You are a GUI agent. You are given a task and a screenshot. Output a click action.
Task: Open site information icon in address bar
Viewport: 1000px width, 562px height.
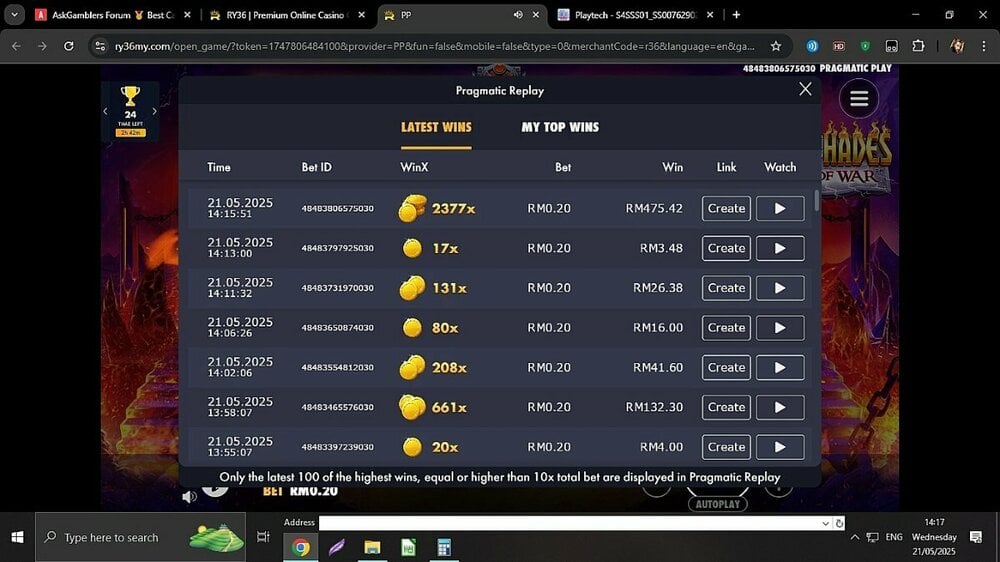point(99,46)
